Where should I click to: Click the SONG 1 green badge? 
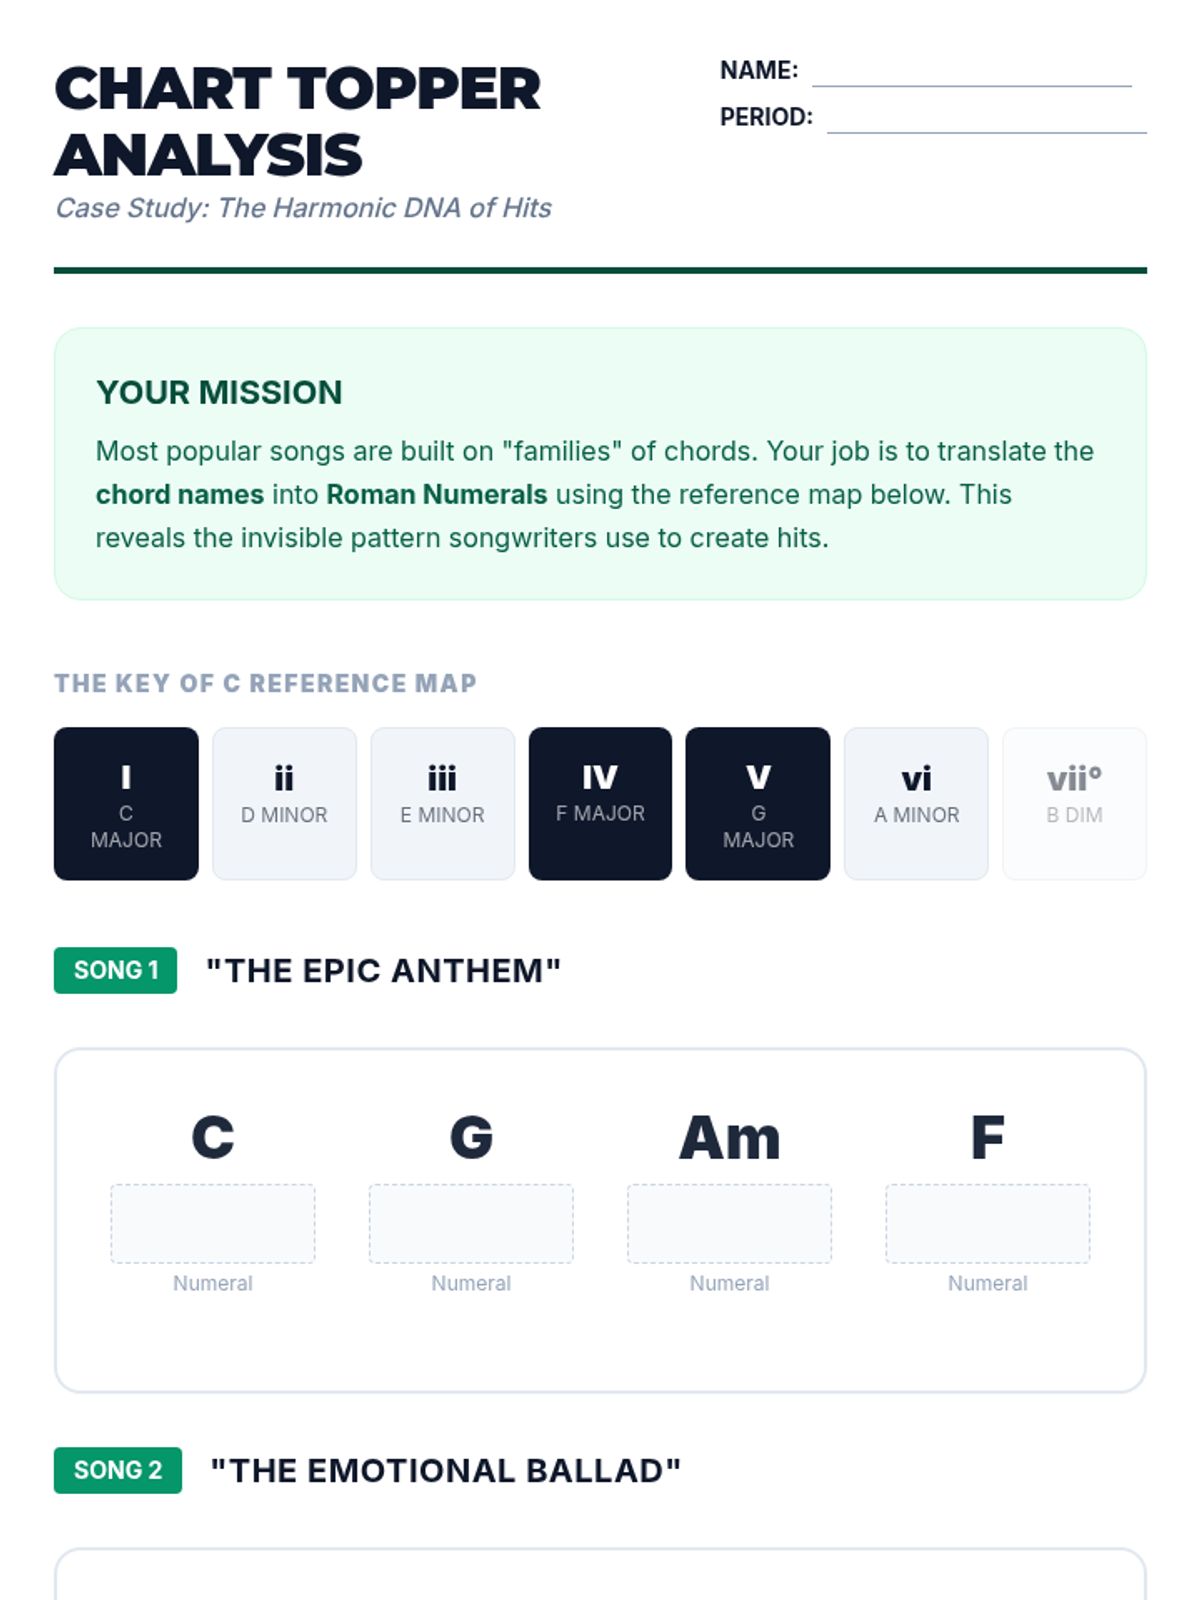click(x=115, y=970)
